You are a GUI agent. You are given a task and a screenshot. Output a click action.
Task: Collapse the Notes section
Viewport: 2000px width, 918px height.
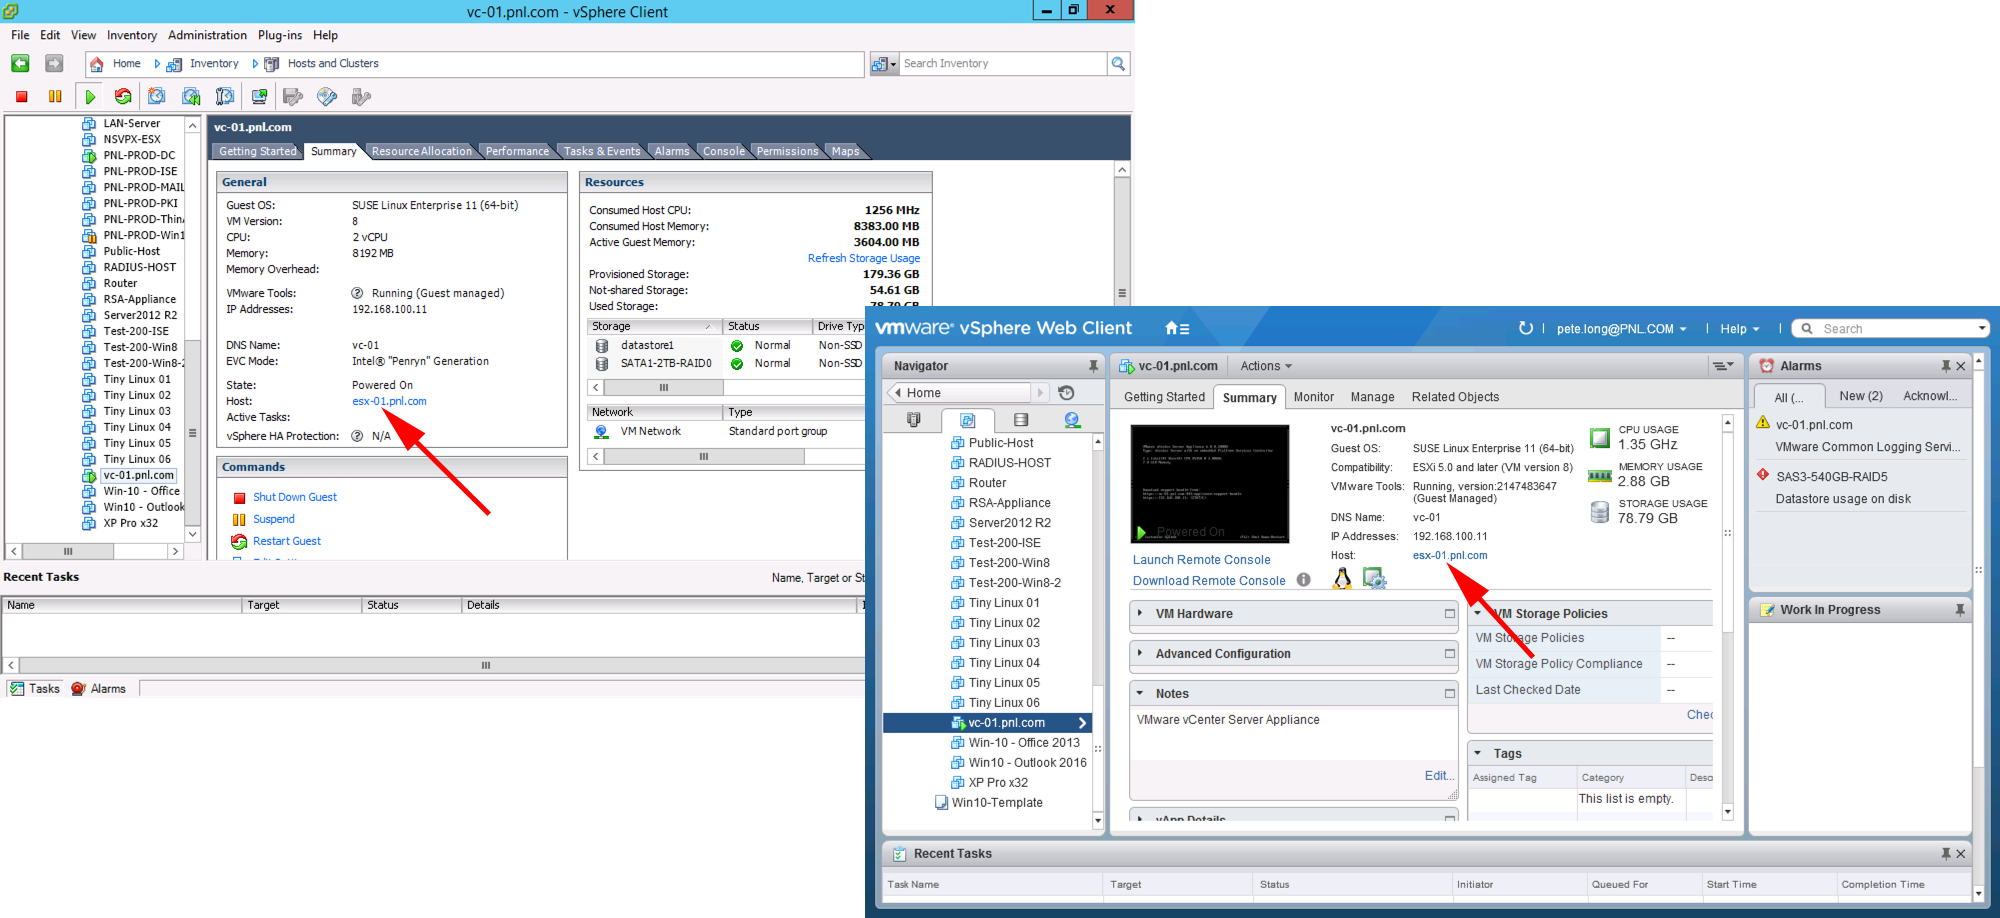pyautogui.click(x=1140, y=693)
